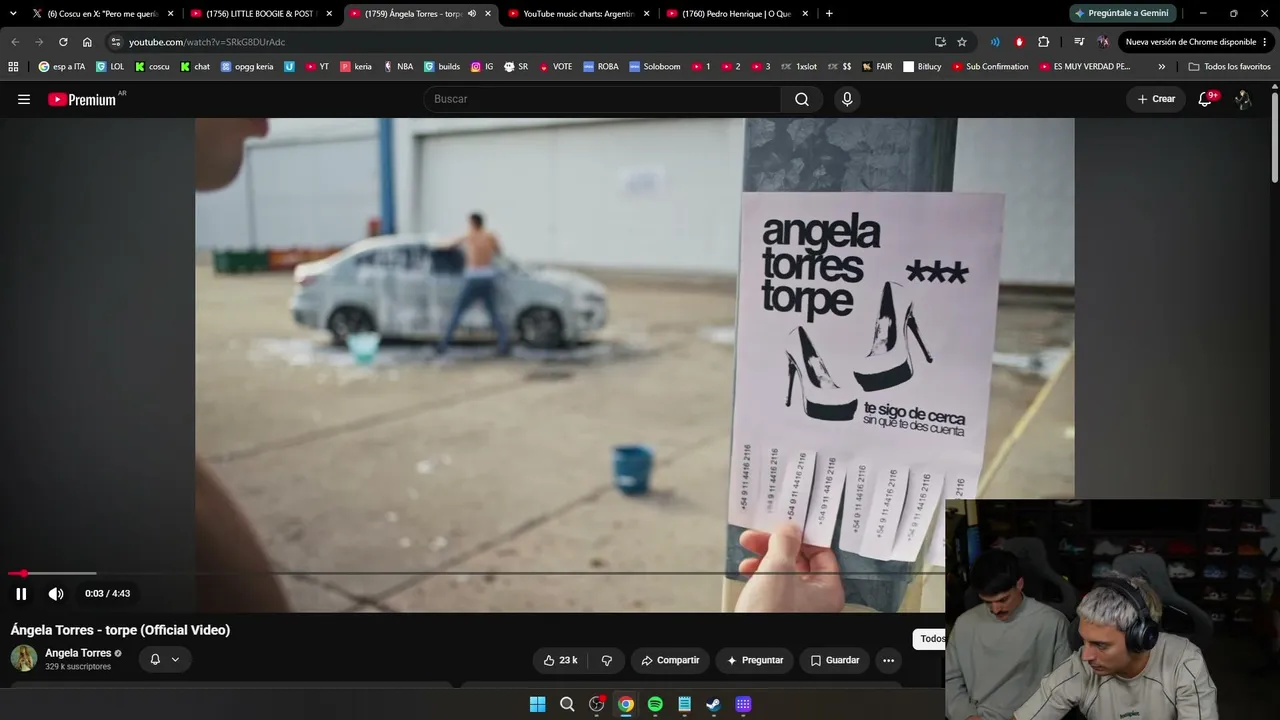Open the YouTube notifications bell
Image resolution: width=1280 pixels, height=720 pixels.
pyautogui.click(x=1205, y=99)
